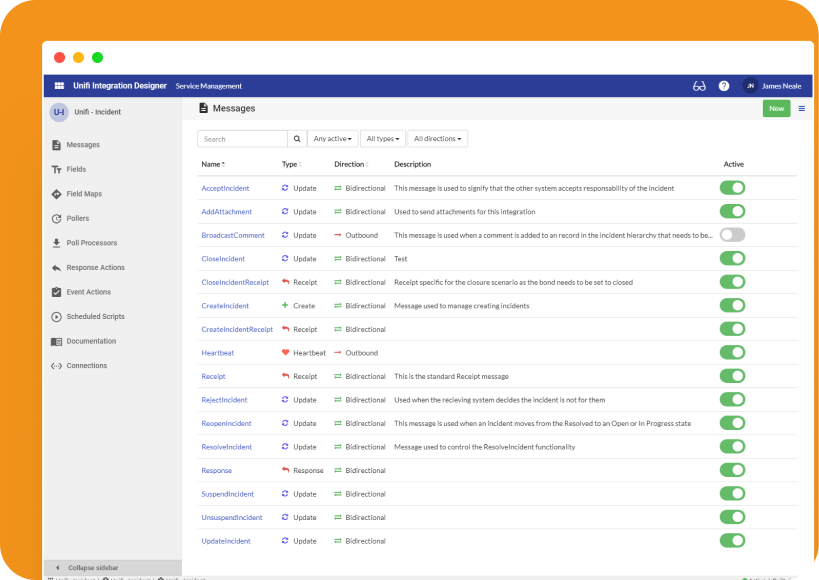819x580 pixels.
Task: Disable the AcceptIncident active toggle
Action: 732,188
